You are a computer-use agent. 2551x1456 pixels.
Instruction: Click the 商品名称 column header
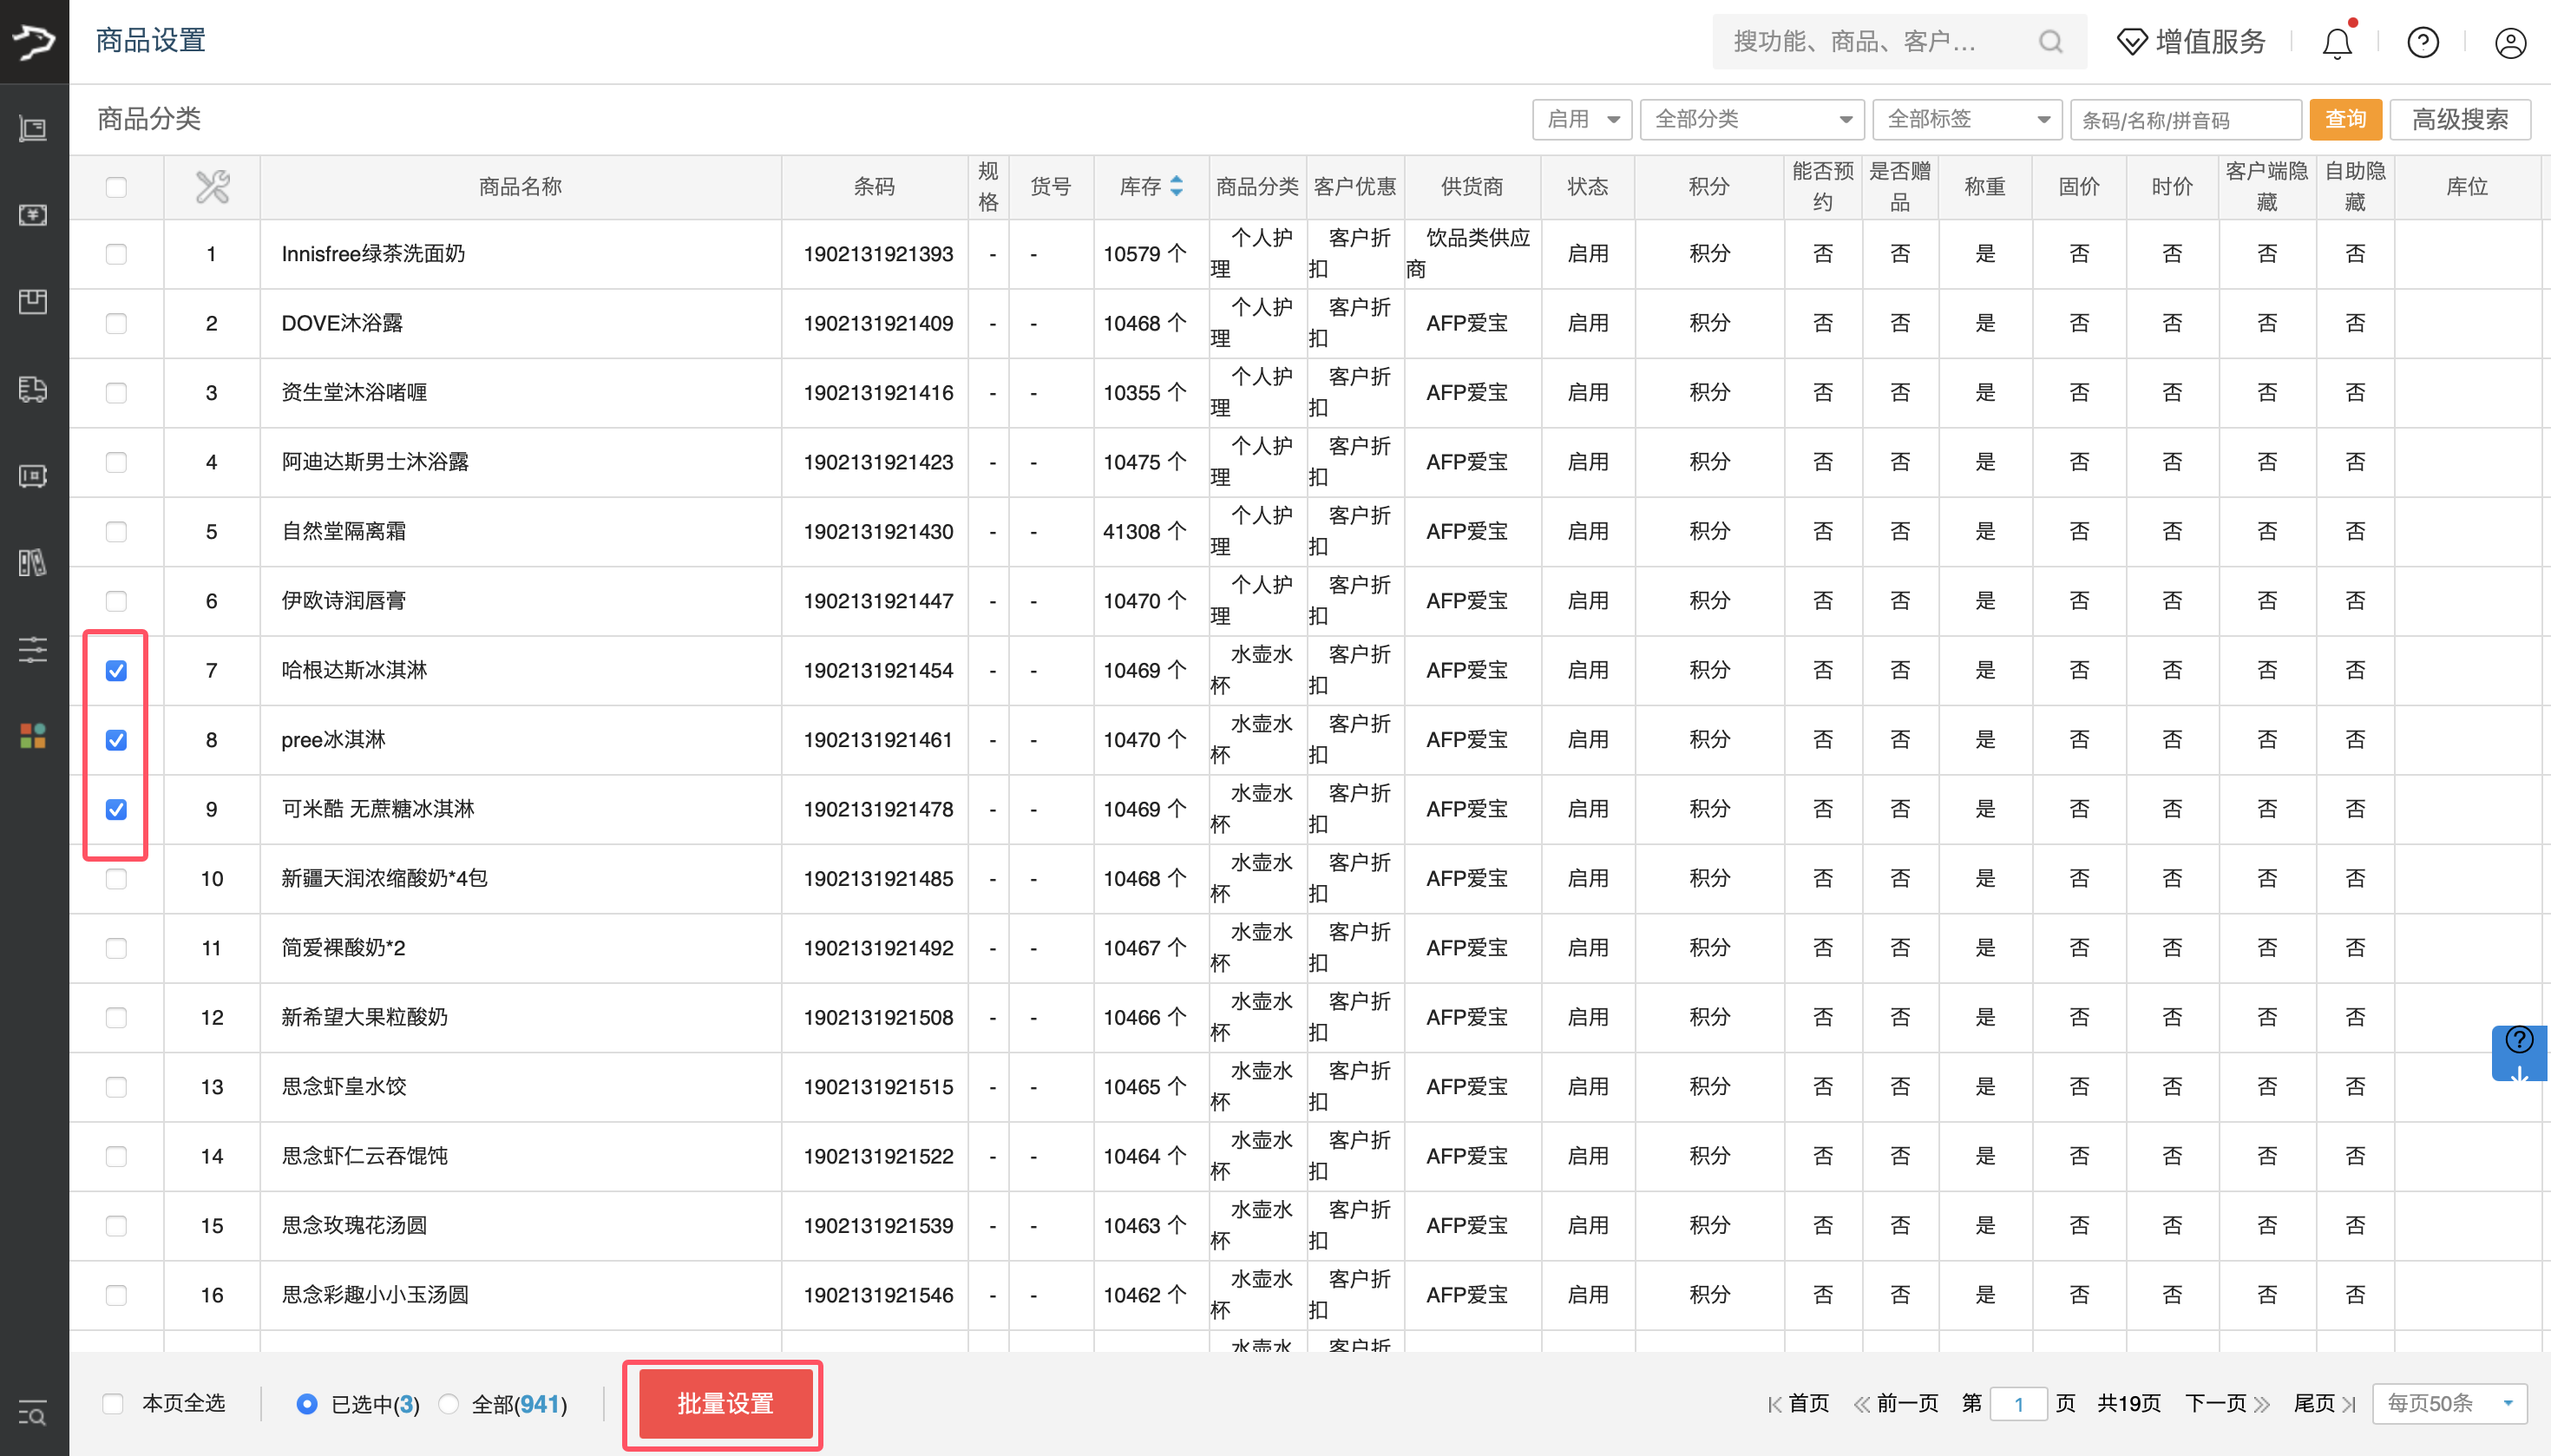click(x=520, y=187)
